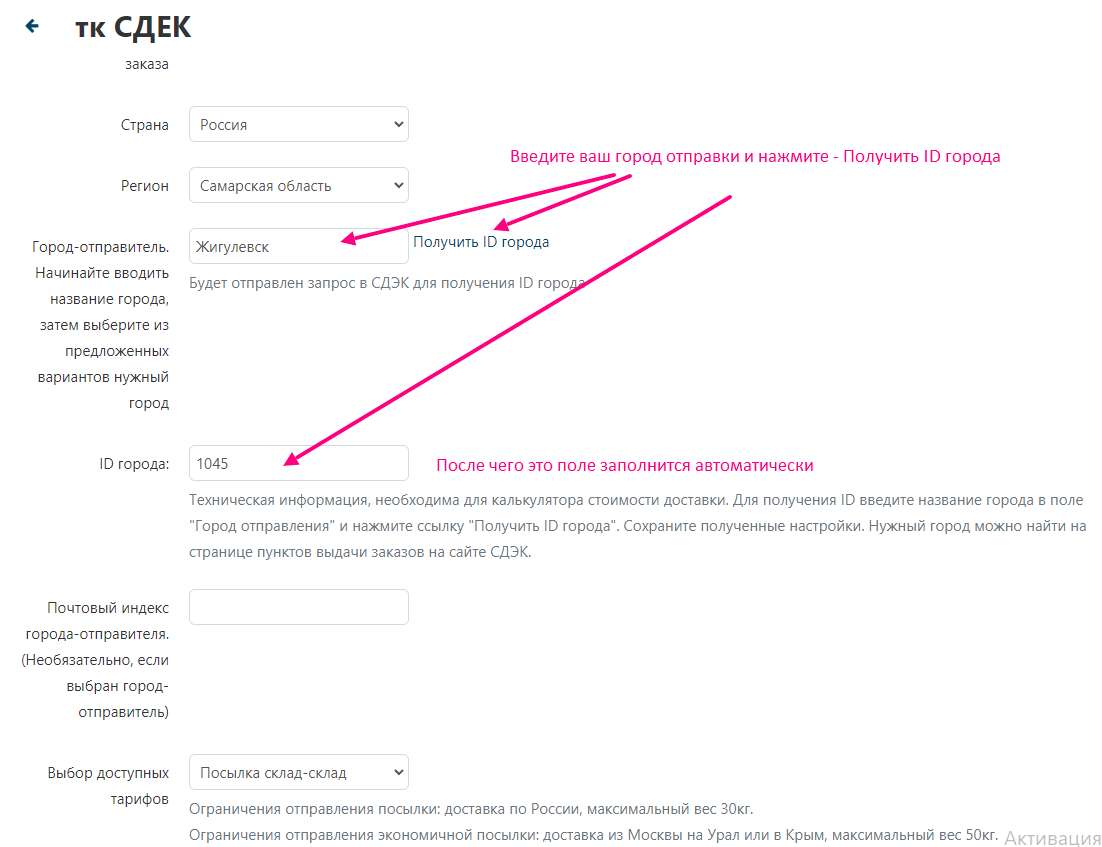Click the Получить ID города link
Image resolution: width=1102 pixels, height=847 pixels.
pos(481,242)
